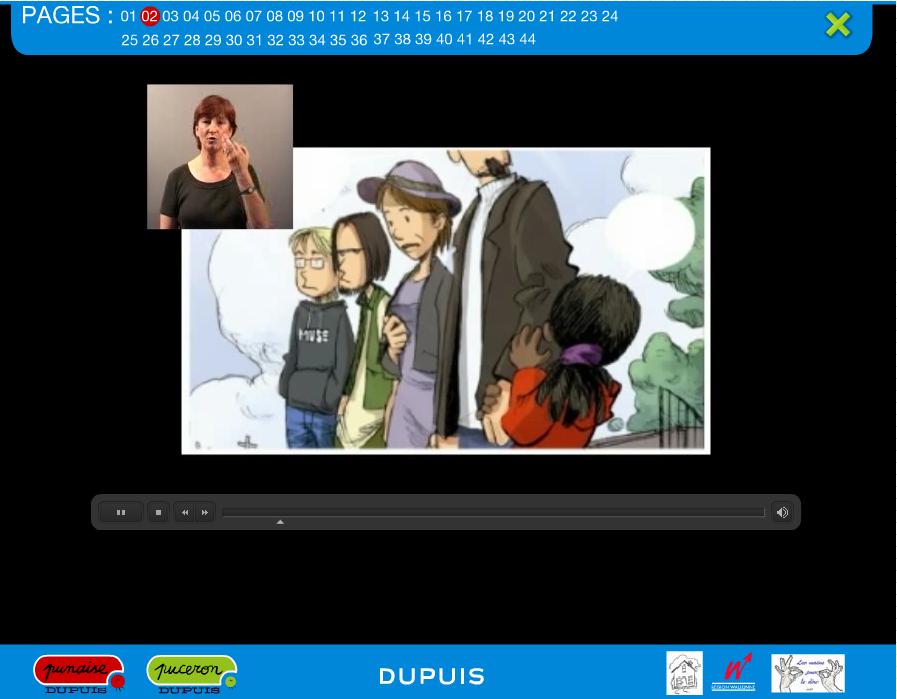The width and height of the screenshot is (897, 699).
Task: Go to page 06
Action: [x=233, y=16]
